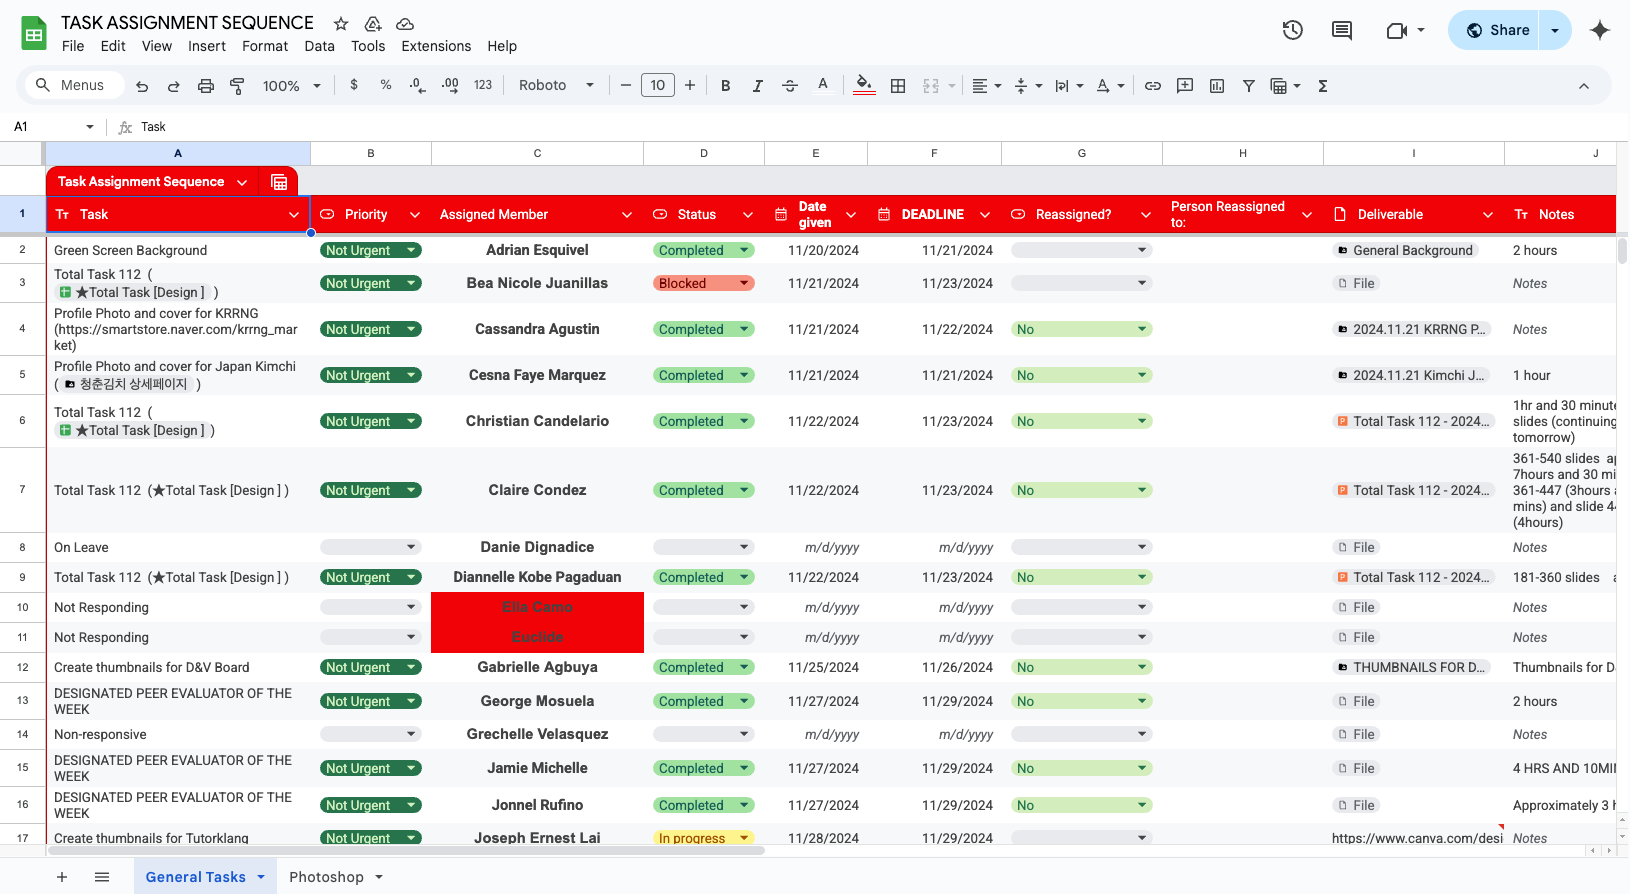Expand the zoom level 100% dropdown

(291, 86)
